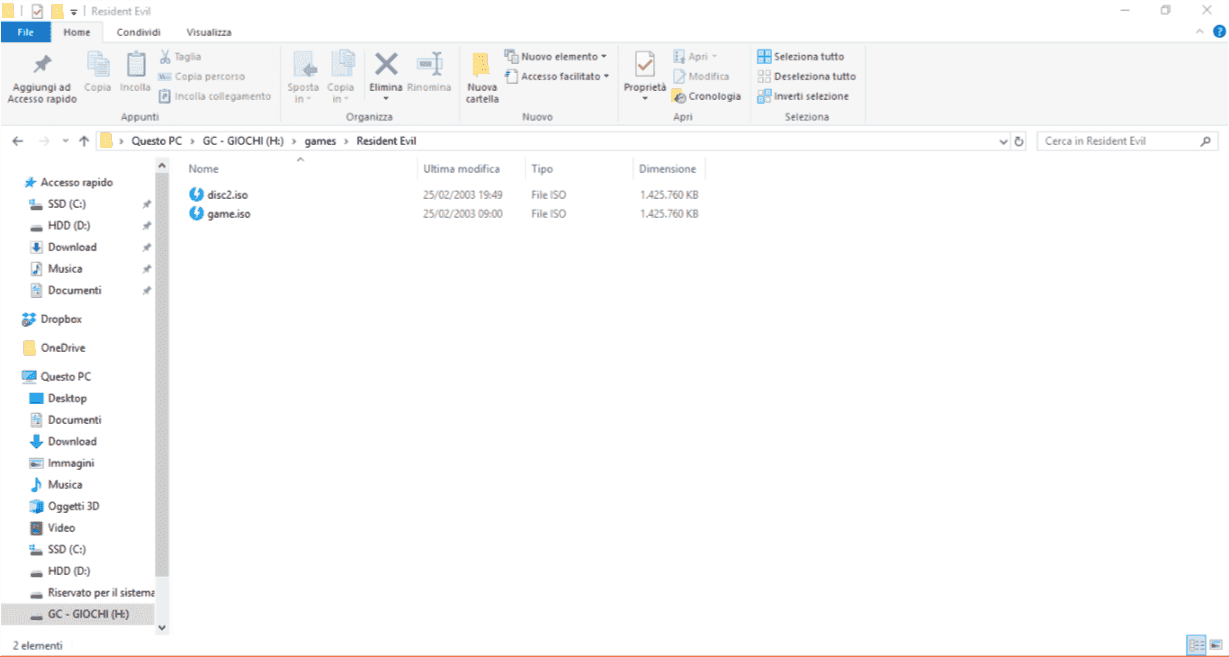Open Immagini in the navigation pane

click(x=70, y=463)
